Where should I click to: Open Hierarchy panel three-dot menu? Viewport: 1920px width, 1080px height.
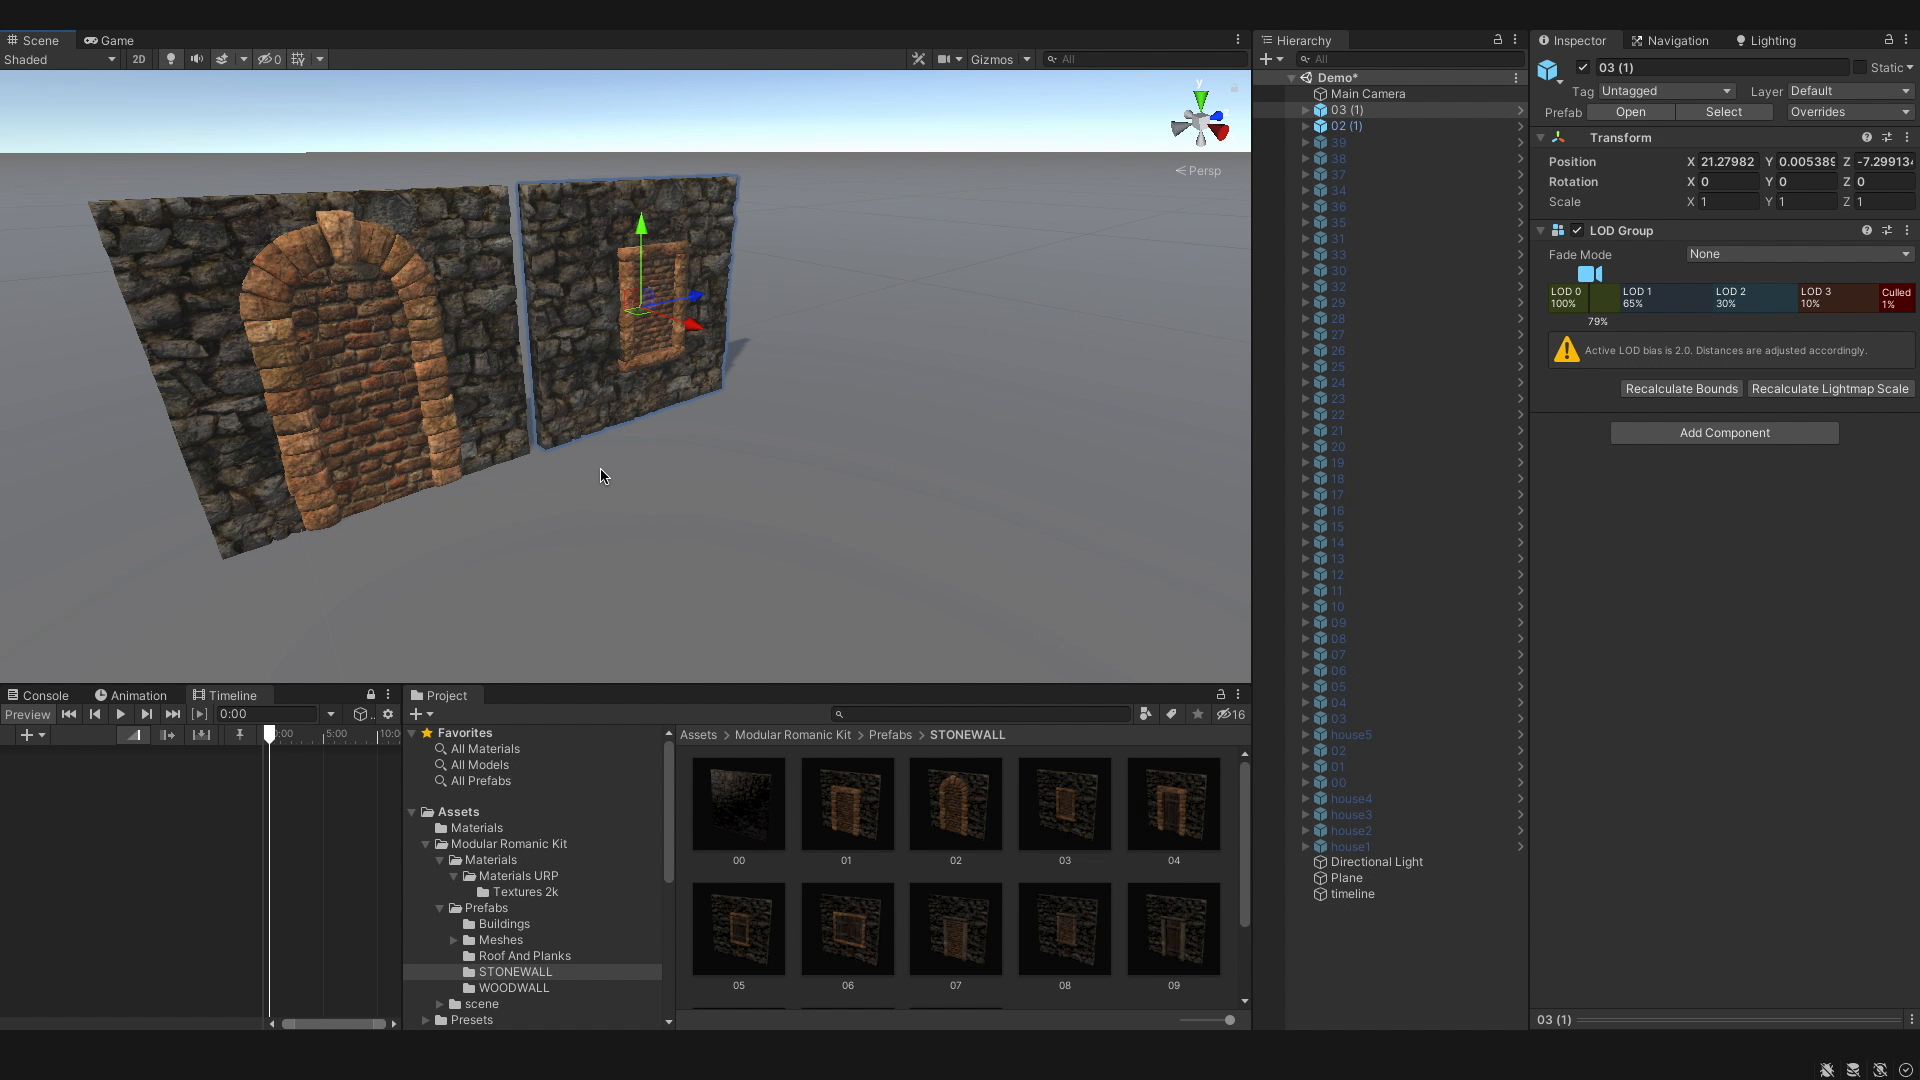(1515, 40)
